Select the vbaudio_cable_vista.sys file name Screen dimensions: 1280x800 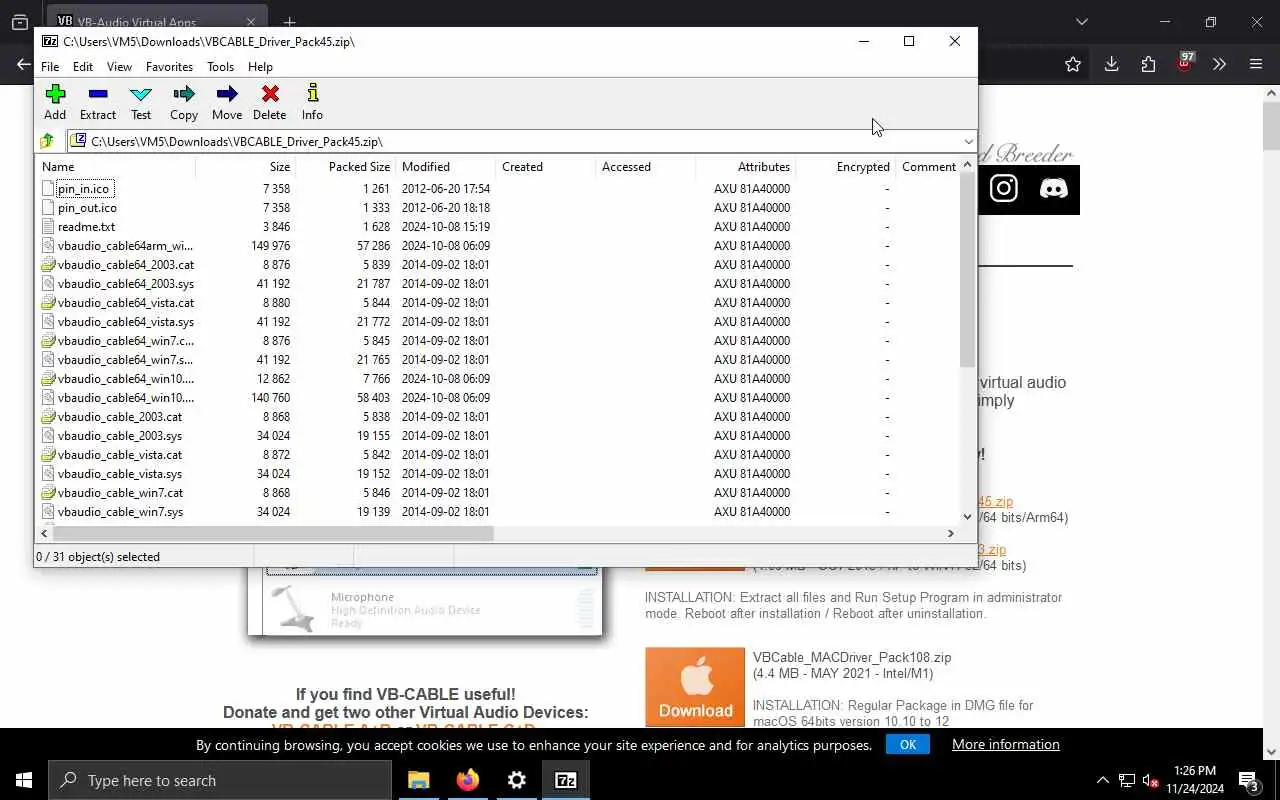(120, 473)
